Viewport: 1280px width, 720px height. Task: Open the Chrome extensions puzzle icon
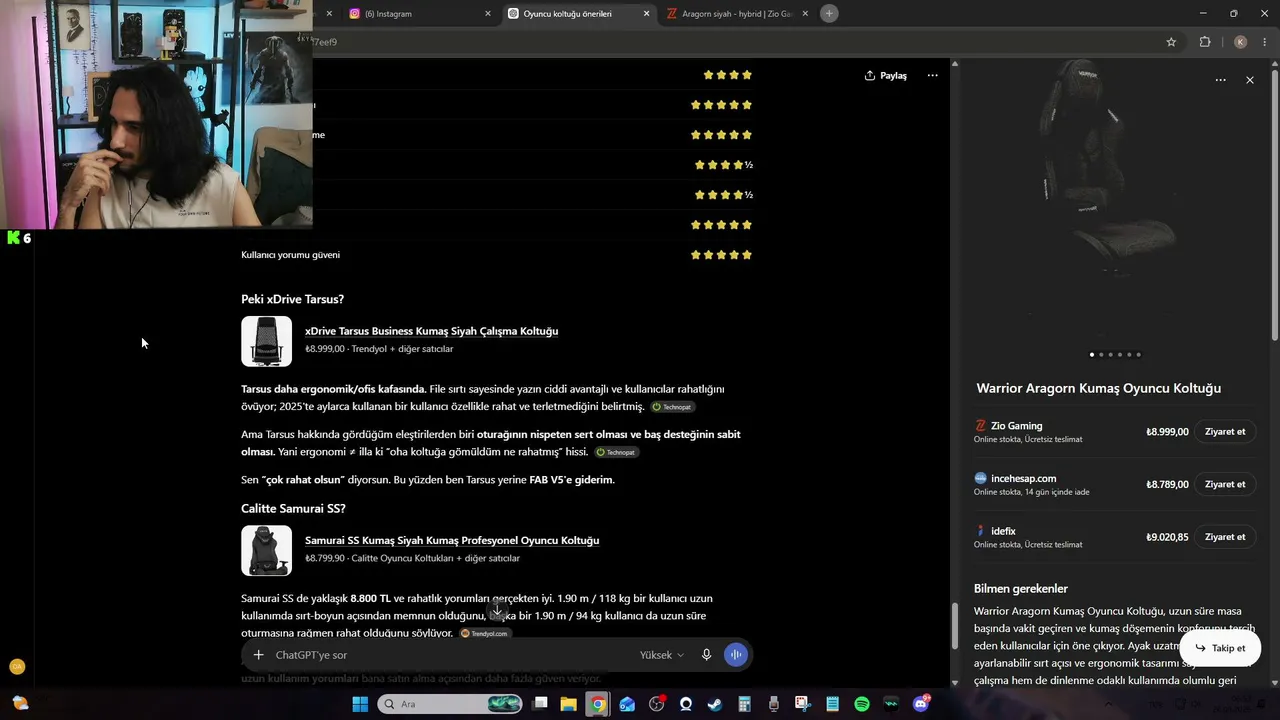[1205, 42]
